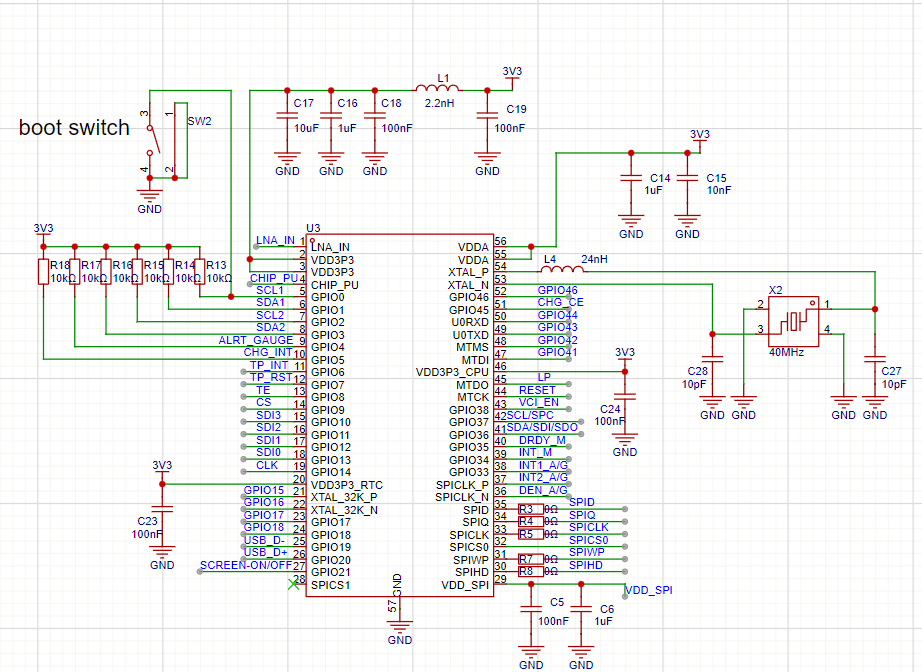Screen dimensions: 922x672
Task: Select the GND symbol under the boot switch
Action: coord(149,200)
